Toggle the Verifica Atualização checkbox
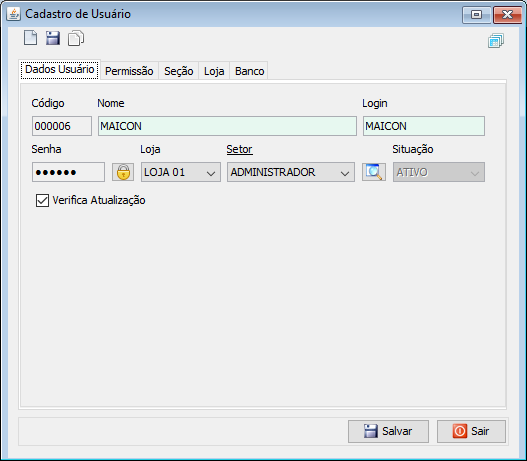This screenshot has height=461, width=527. tap(42, 200)
